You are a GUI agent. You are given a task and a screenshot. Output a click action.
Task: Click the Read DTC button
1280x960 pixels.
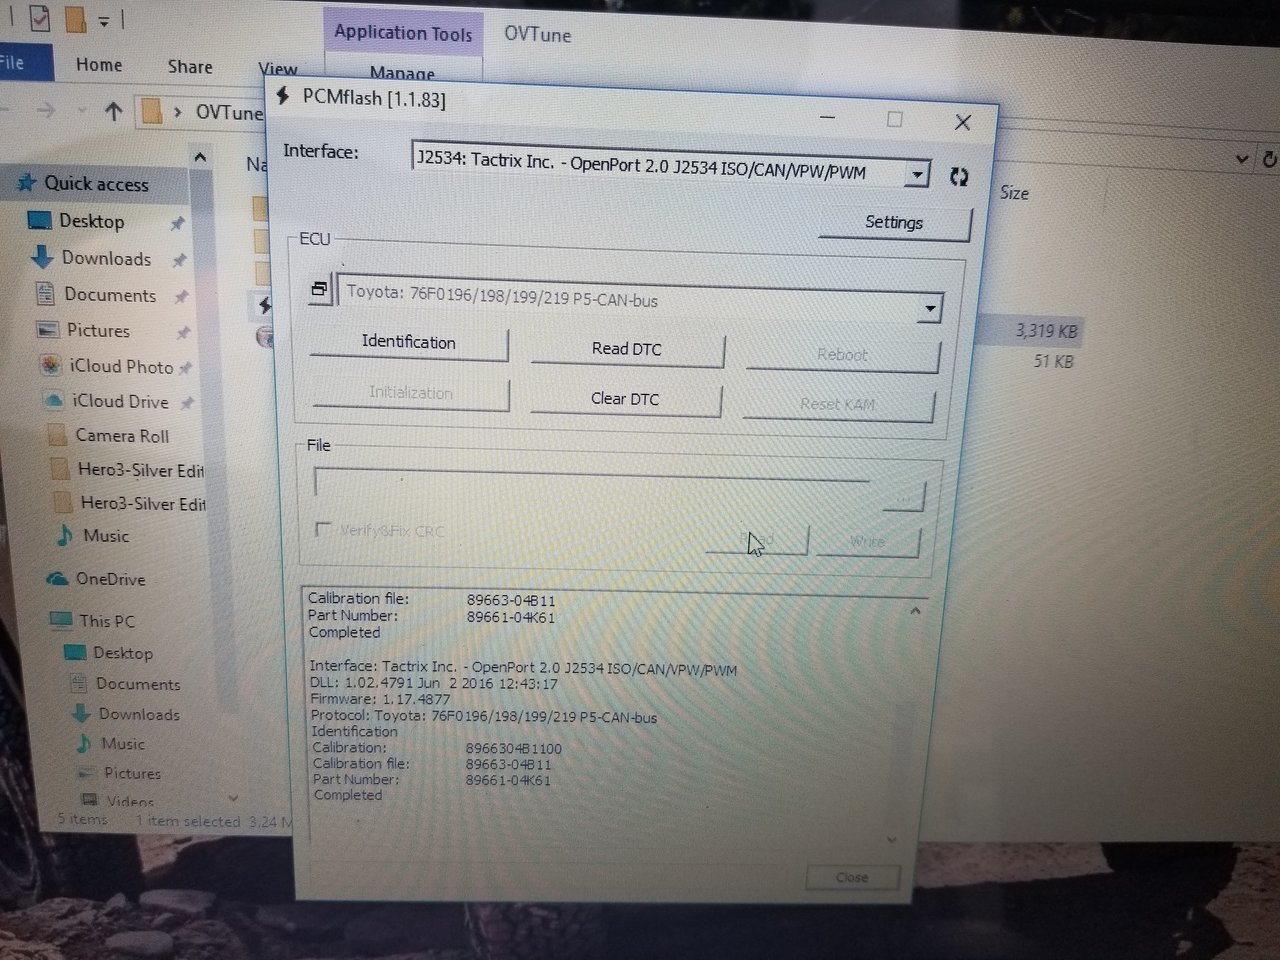pos(627,349)
